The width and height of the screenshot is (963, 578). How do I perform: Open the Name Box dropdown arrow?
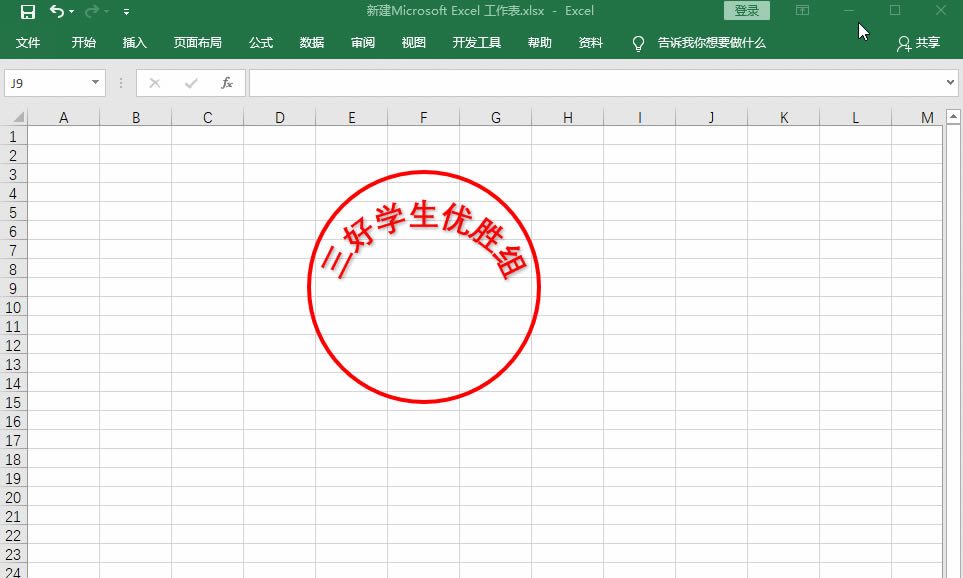tap(96, 83)
